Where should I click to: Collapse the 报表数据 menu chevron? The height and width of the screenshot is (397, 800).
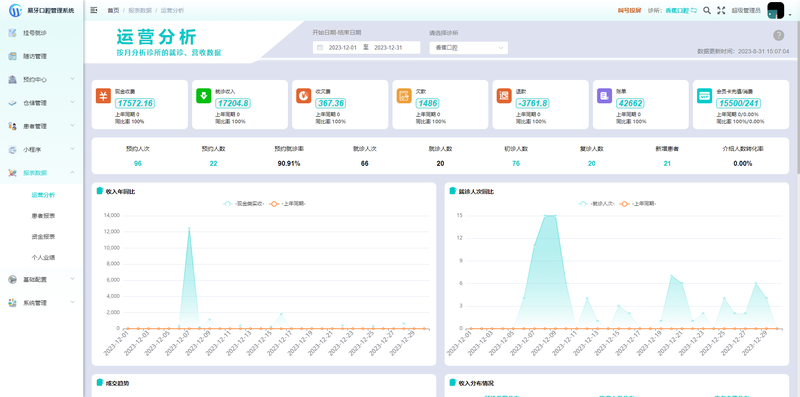pos(72,172)
